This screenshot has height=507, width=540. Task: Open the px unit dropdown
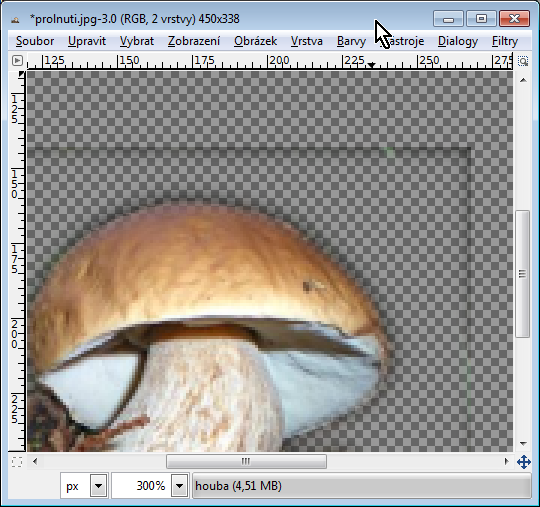(x=98, y=486)
